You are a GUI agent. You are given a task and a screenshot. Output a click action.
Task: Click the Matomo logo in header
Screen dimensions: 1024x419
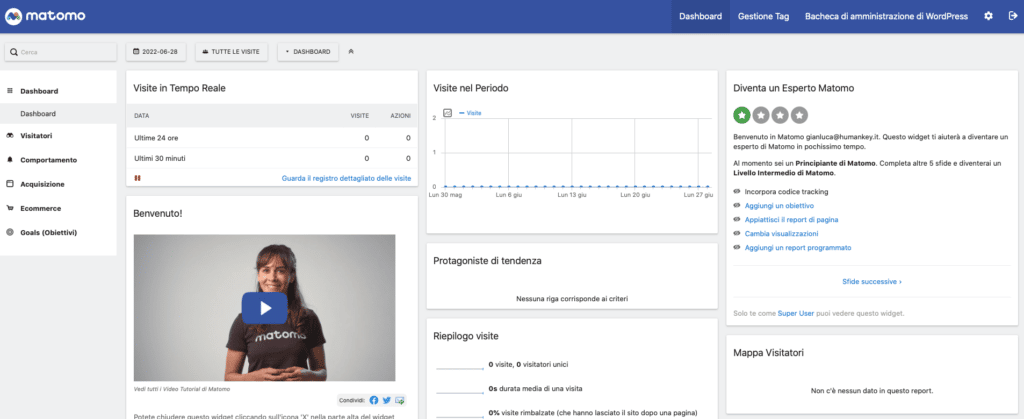(44, 16)
